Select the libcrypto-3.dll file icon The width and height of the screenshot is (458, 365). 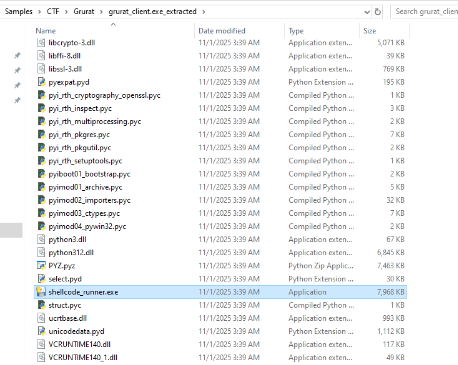(41, 43)
